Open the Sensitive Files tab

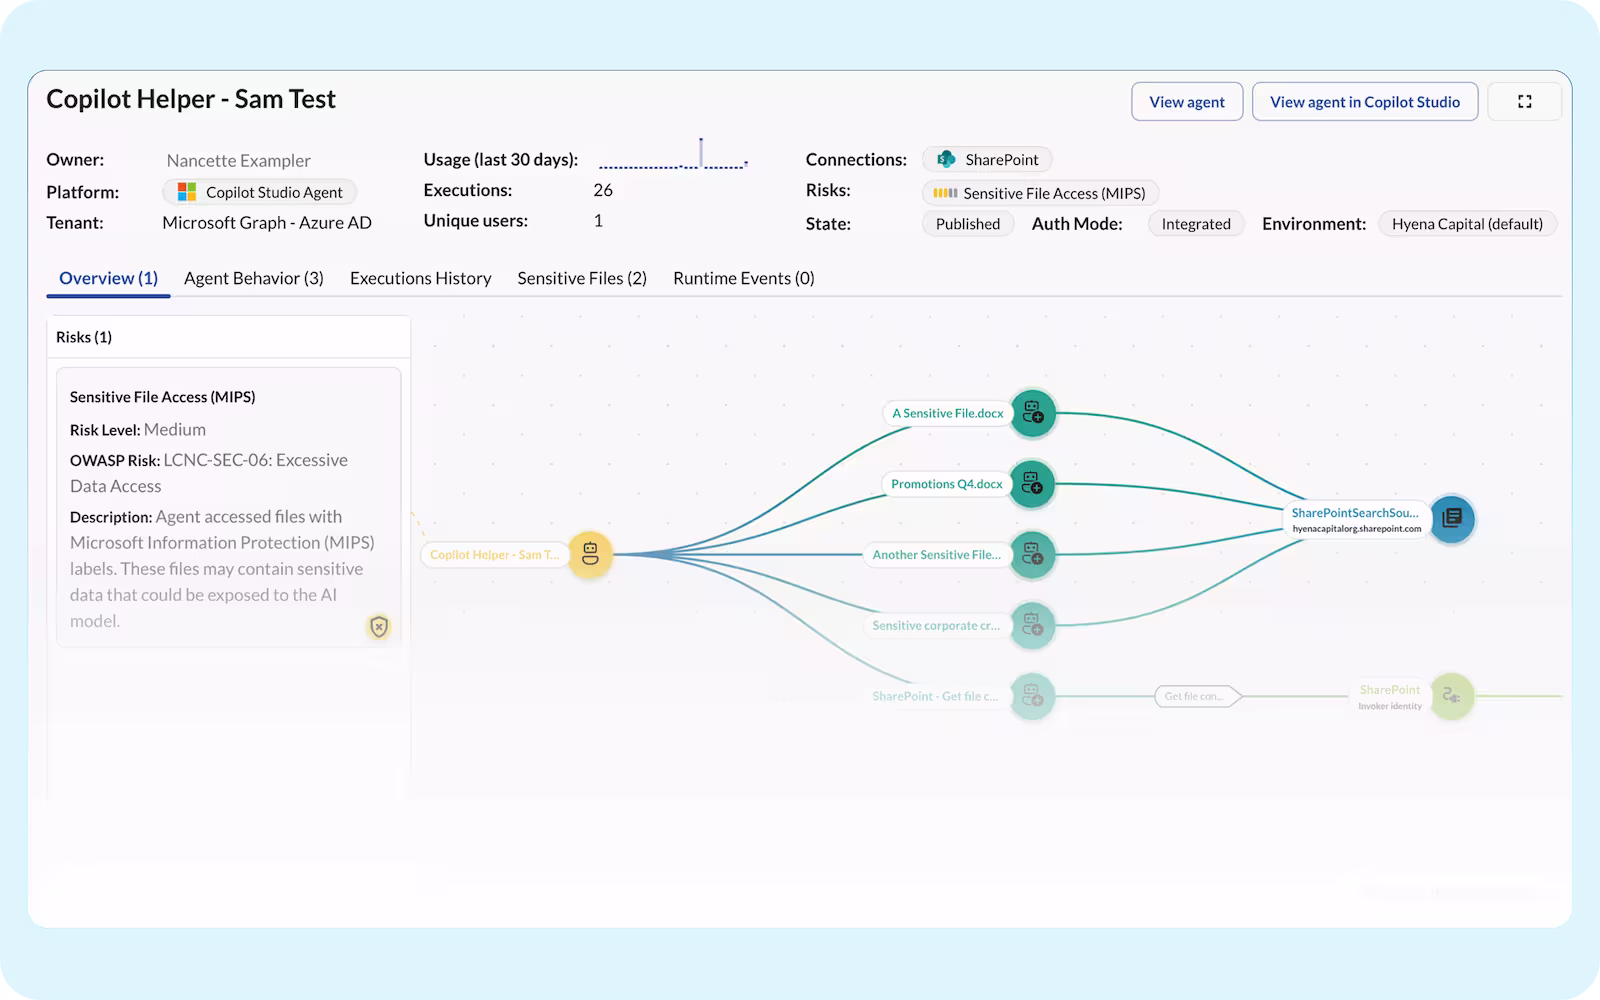coord(581,278)
